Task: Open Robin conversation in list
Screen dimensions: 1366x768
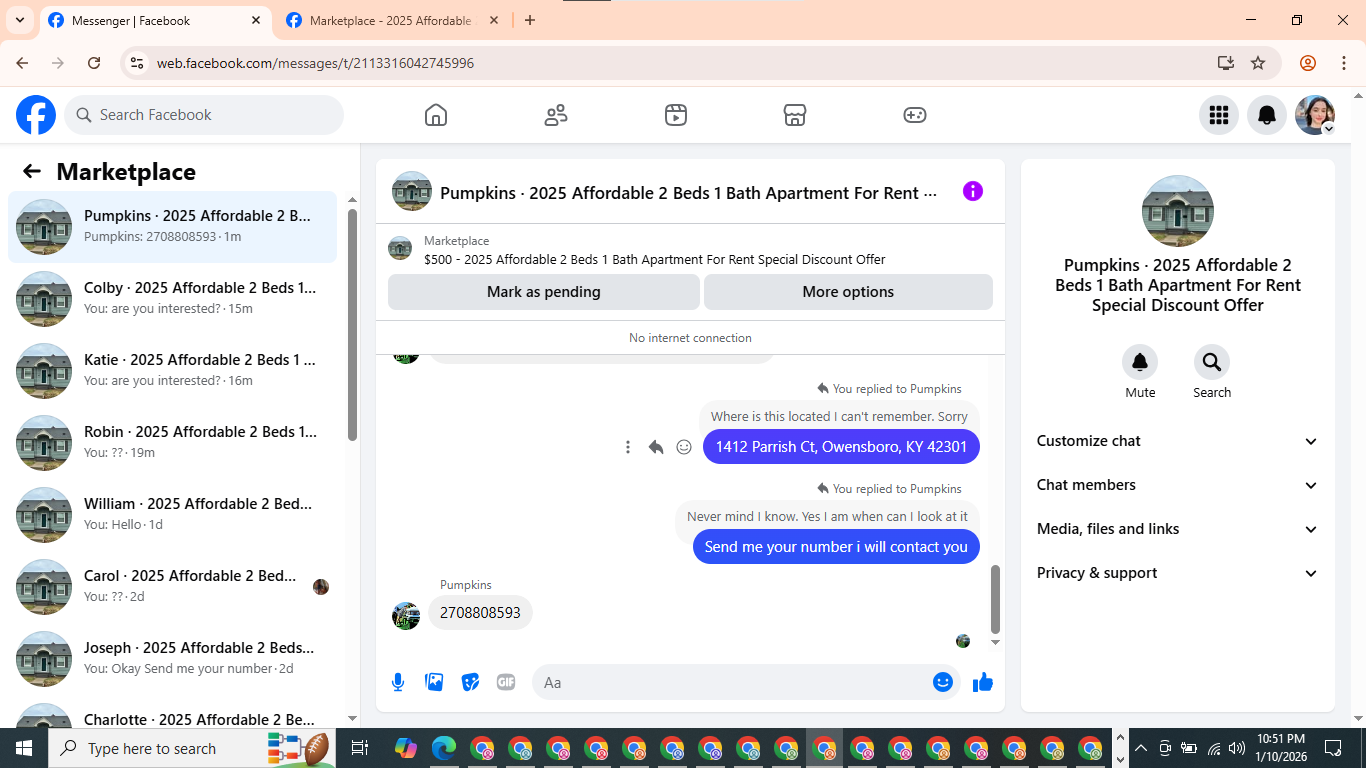Action: click(173, 443)
